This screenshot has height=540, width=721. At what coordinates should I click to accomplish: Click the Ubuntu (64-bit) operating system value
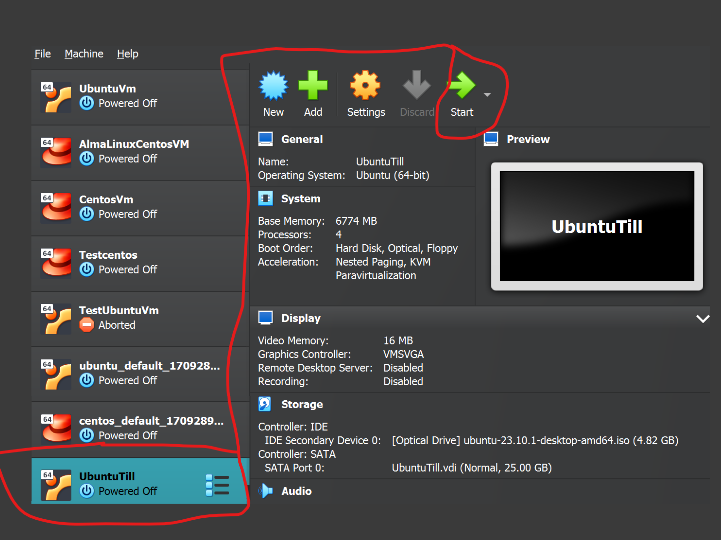point(393,175)
